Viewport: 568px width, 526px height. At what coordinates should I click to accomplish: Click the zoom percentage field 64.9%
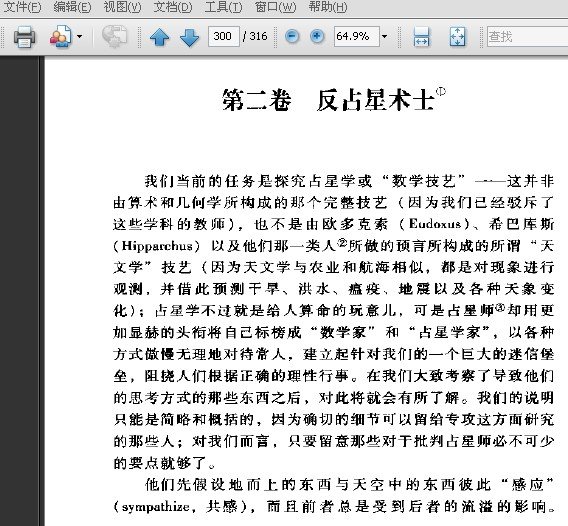pos(356,36)
